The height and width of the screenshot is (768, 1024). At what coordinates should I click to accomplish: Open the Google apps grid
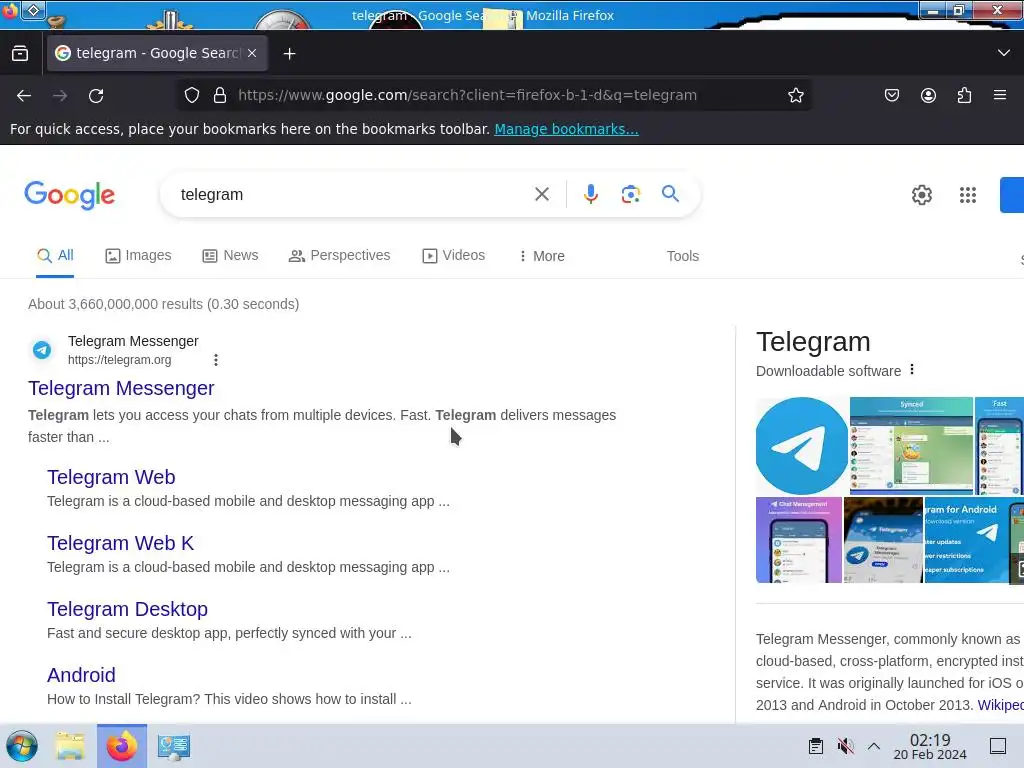pyautogui.click(x=968, y=195)
